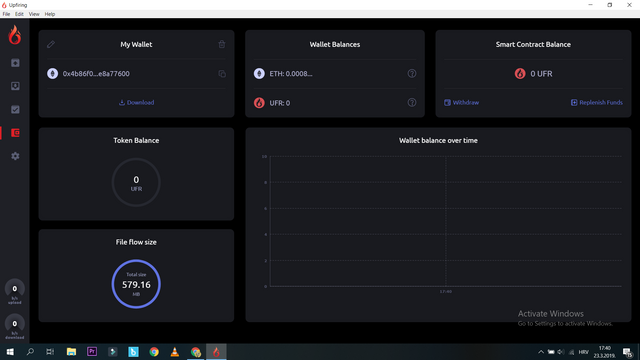
Task: Open the upload files sidebar icon
Action: 15,63
